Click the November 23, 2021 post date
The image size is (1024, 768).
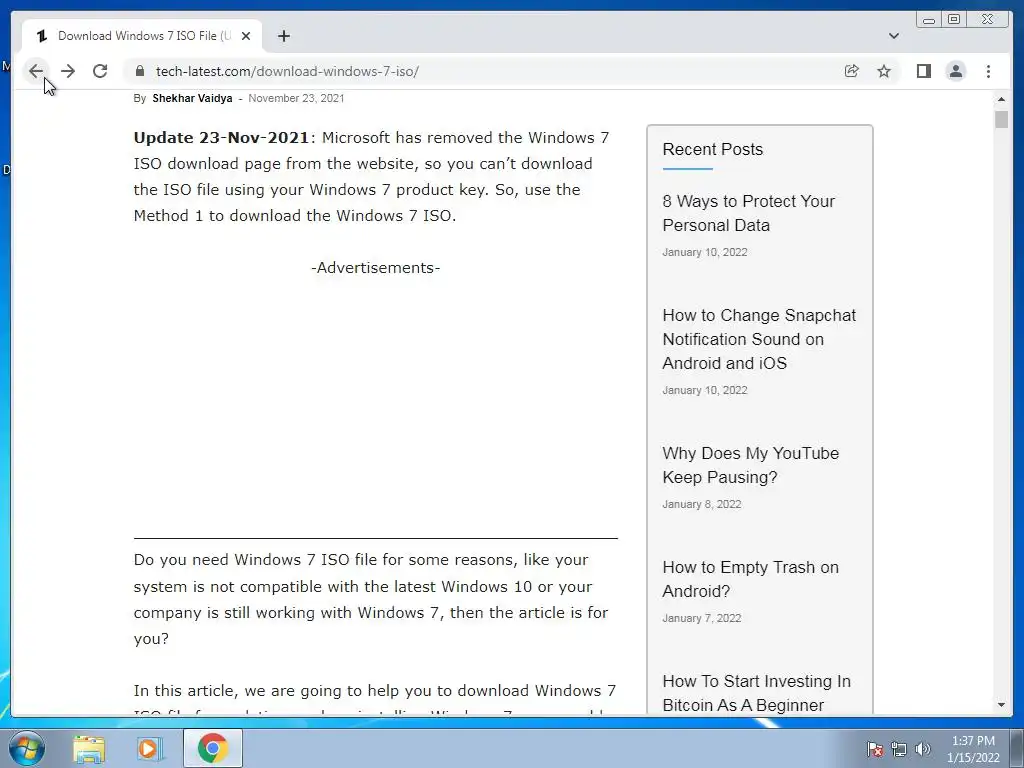point(296,98)
